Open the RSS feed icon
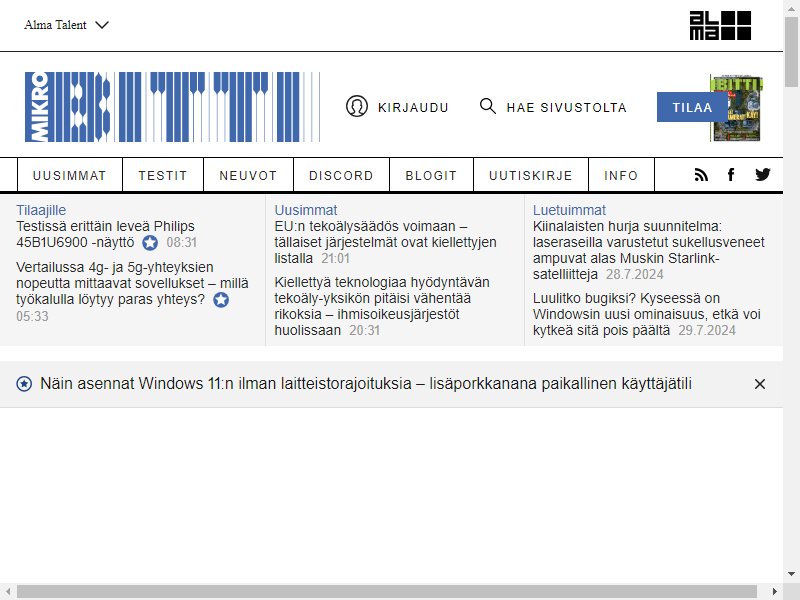 pos(701,175)
